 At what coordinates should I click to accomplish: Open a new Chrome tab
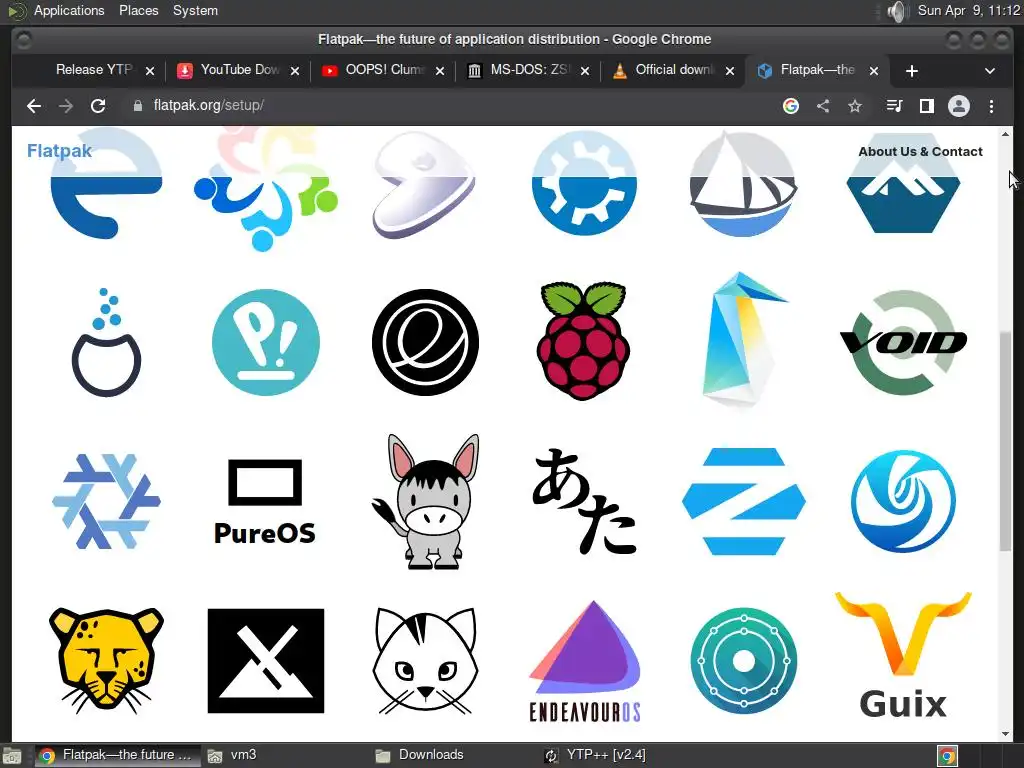(912, 71)
